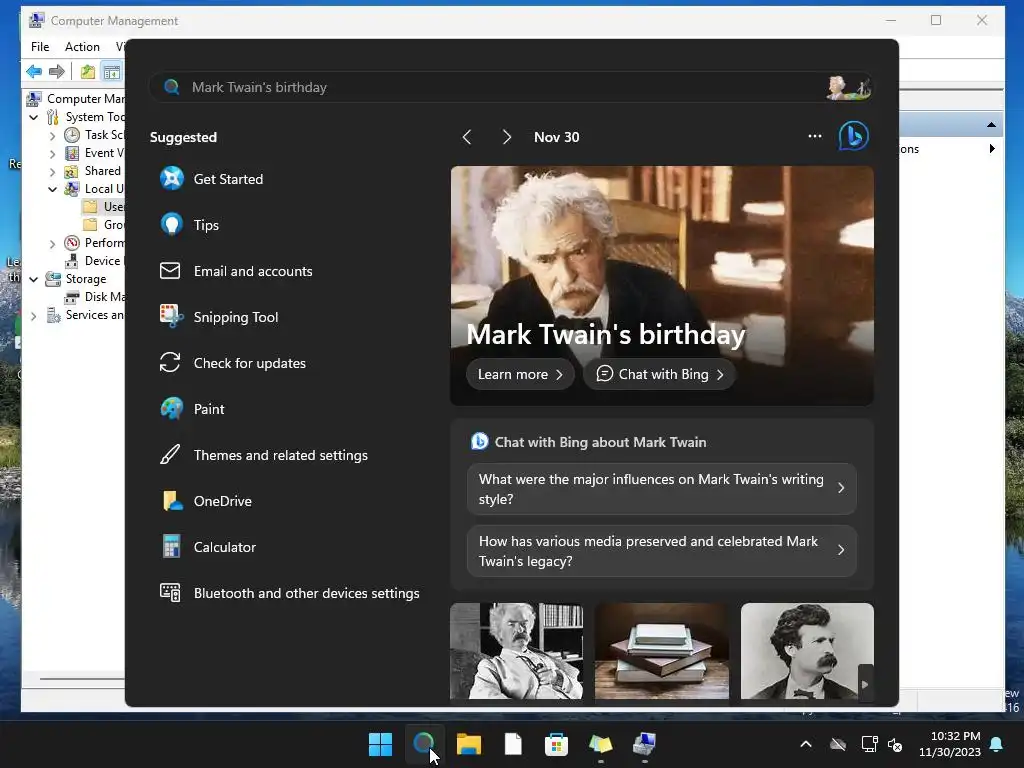Open the more options ellipsis menu
The width and height of the screenshot is (1024, 768).
(x=814, y=136)
